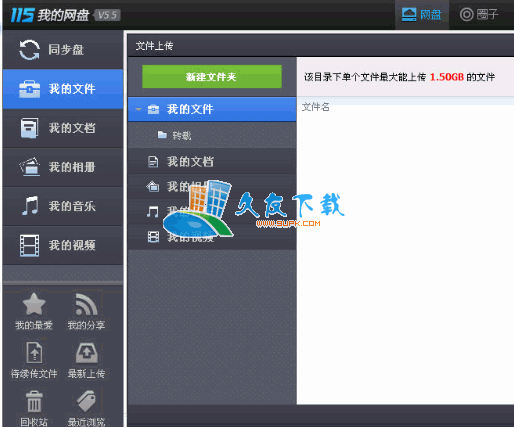Switch to the 圈子 tab

tap(479, 14)
